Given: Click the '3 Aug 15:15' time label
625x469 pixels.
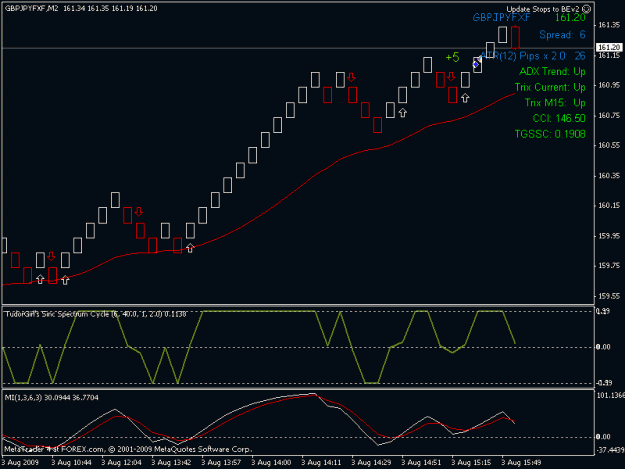Looking at the screenshot, I should click(471, 463).
